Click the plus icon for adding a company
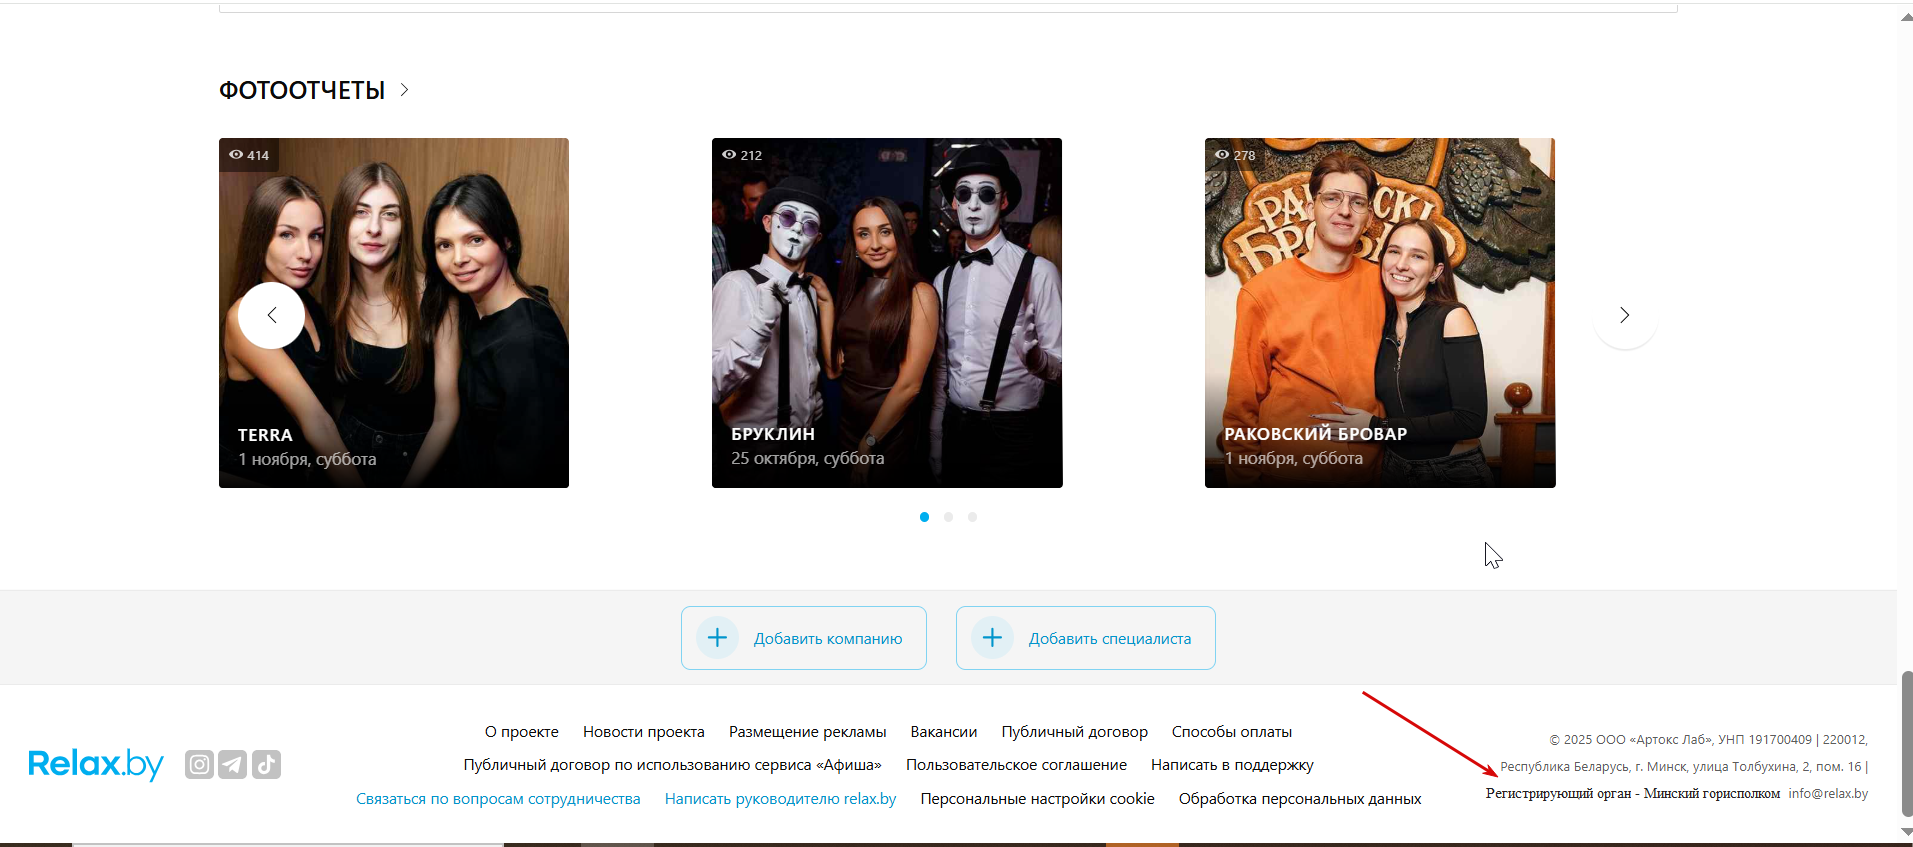 [717, 638]
